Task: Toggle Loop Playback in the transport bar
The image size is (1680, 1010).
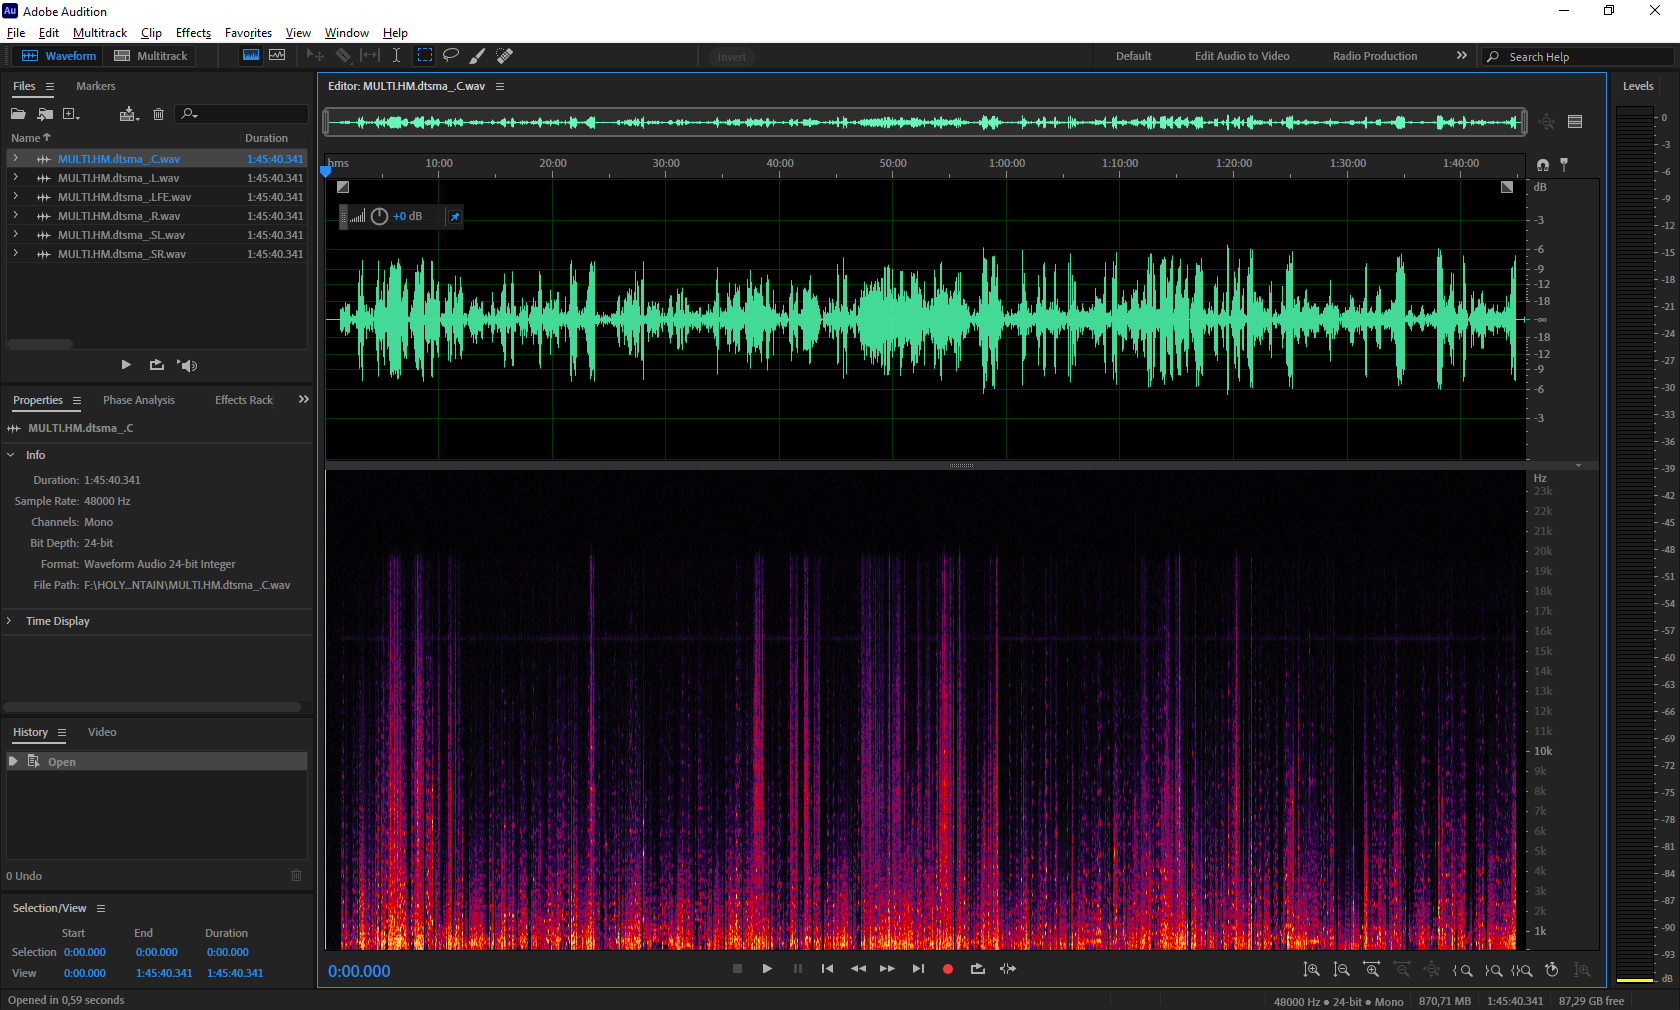Action: pos(978,969)
